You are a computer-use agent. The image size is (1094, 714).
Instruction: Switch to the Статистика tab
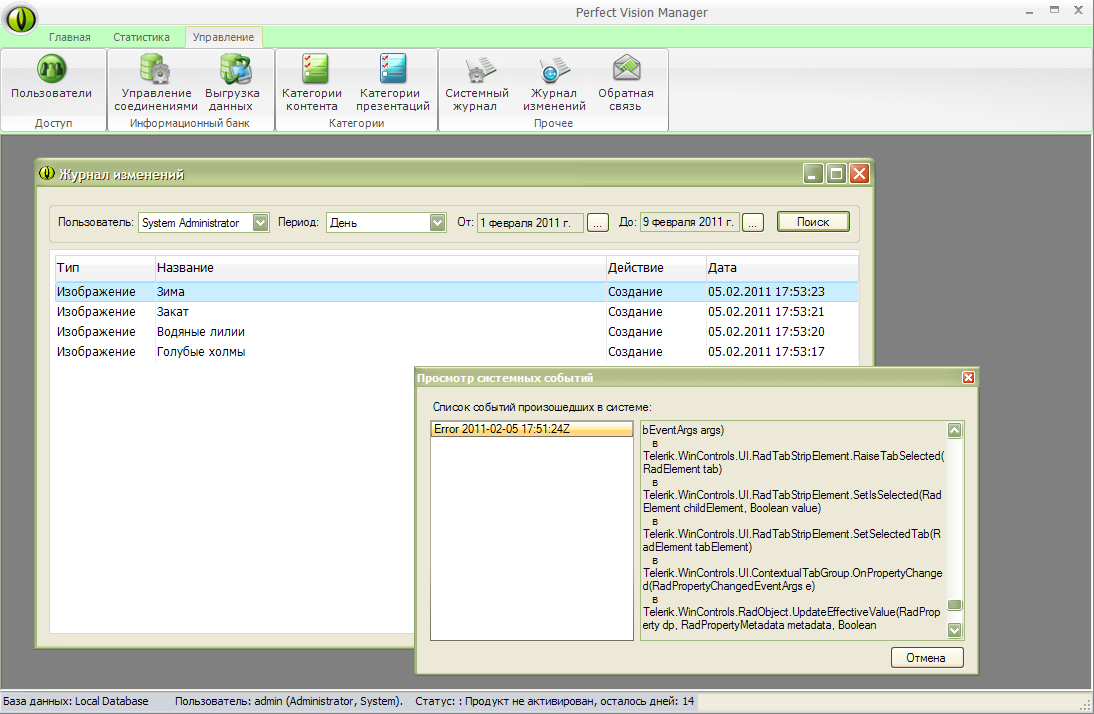pyautogui.click(x=142, y=37)
